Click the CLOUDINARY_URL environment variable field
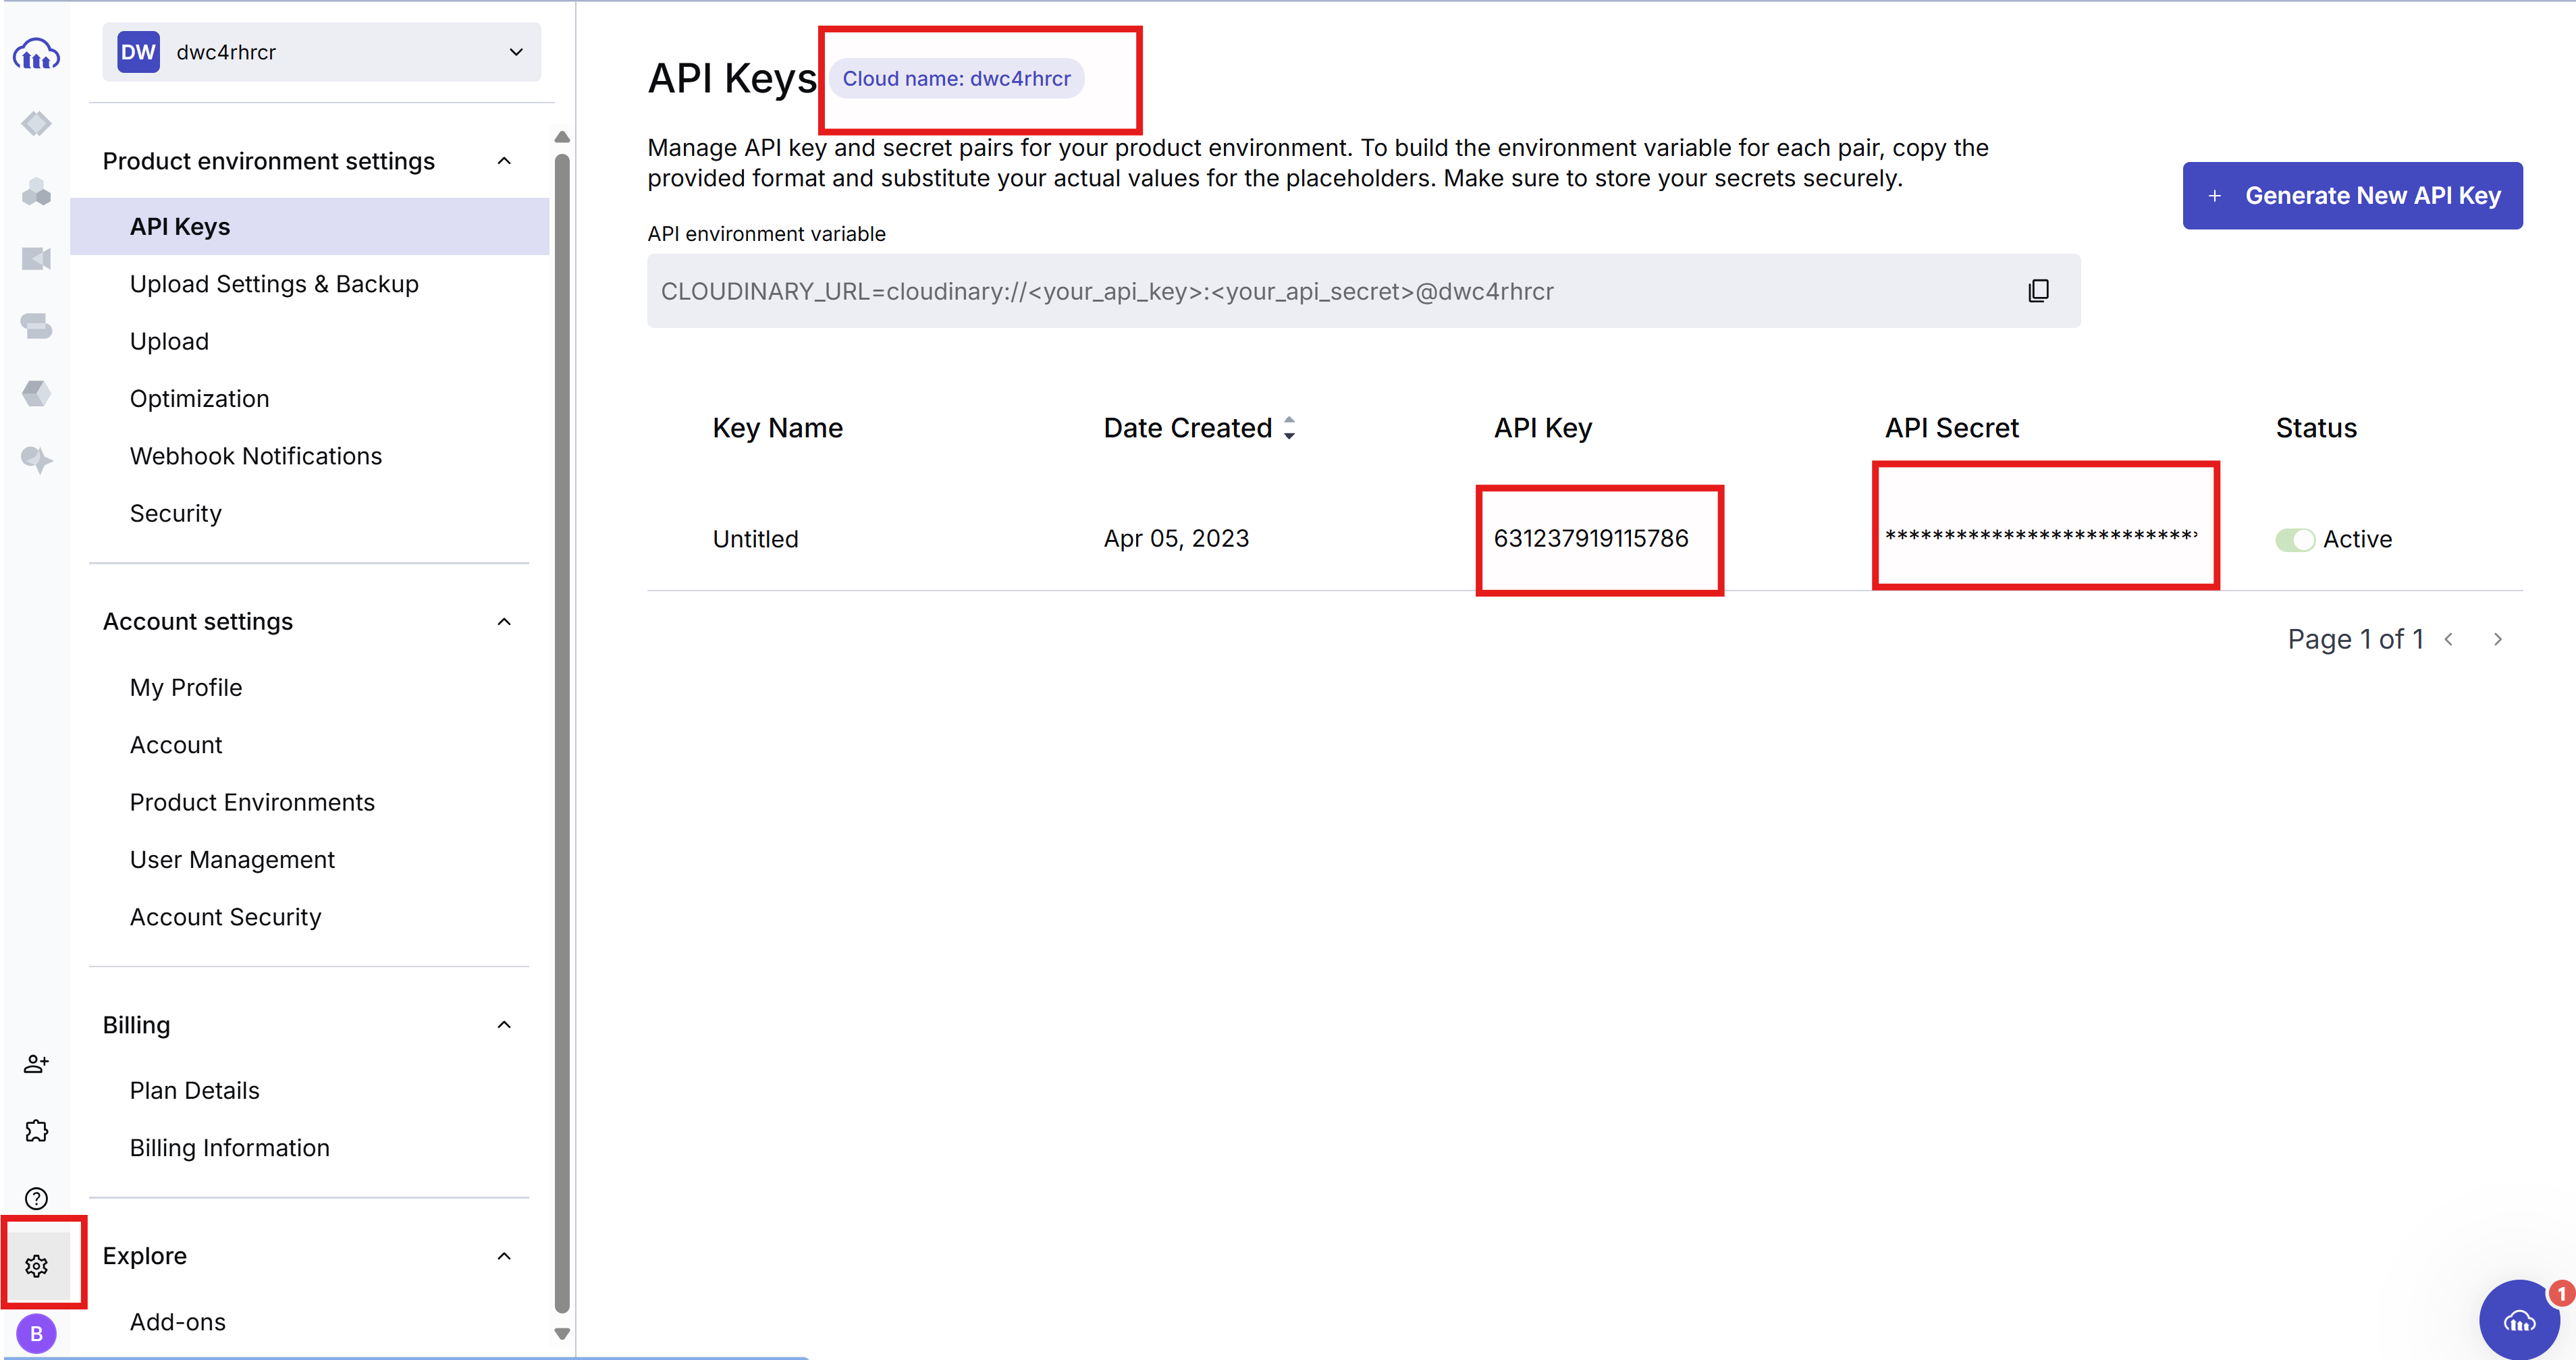Viewport: 2576px width, 1360px height. 1363,291
